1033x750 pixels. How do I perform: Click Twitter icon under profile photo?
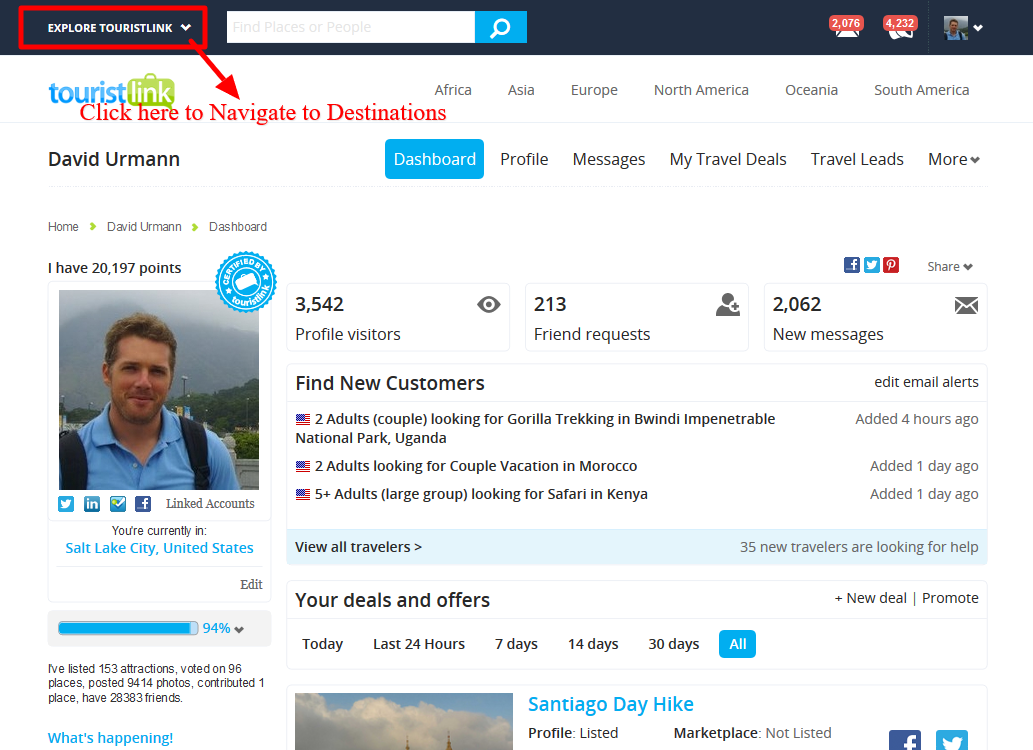[x=66, y=504]
